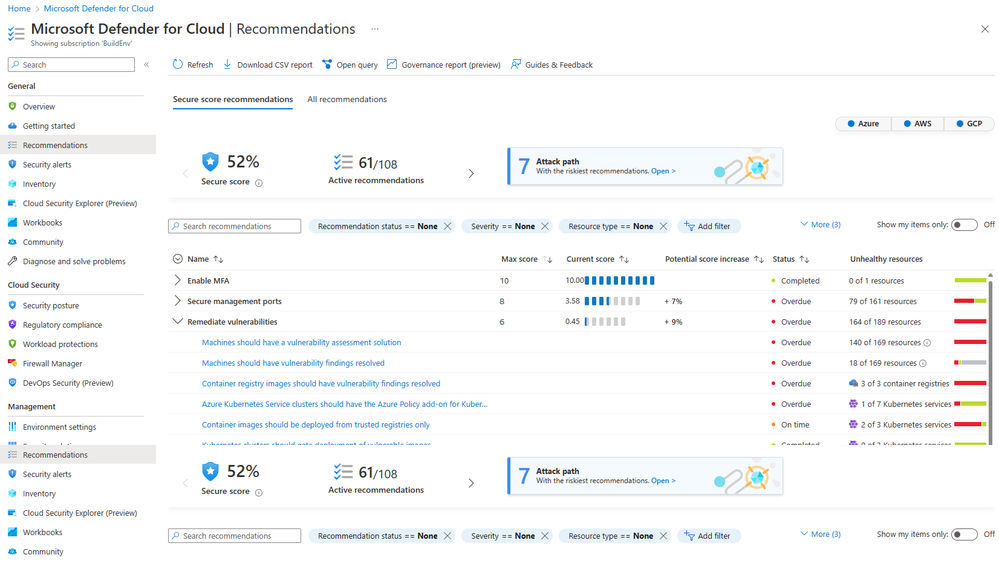
Task: Click Kubernetes icon for 2 of 3 services
Action: click(853, 424)
